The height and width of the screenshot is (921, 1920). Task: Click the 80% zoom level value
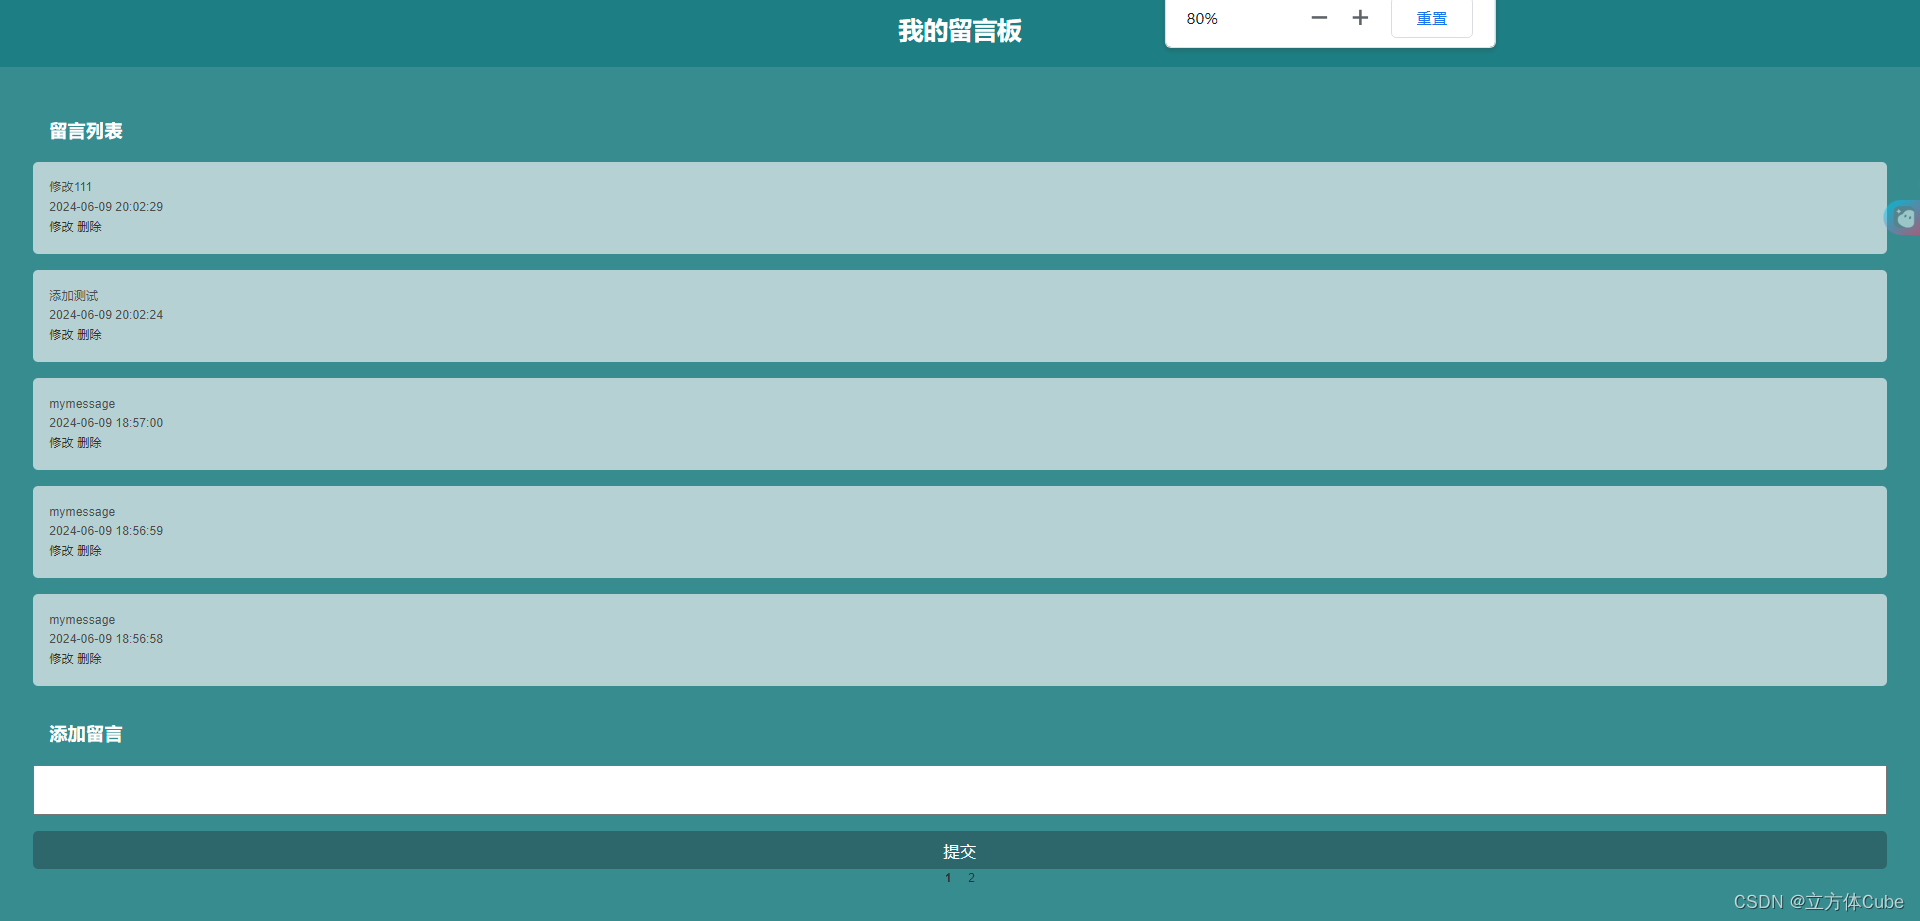click(1202, 19)
